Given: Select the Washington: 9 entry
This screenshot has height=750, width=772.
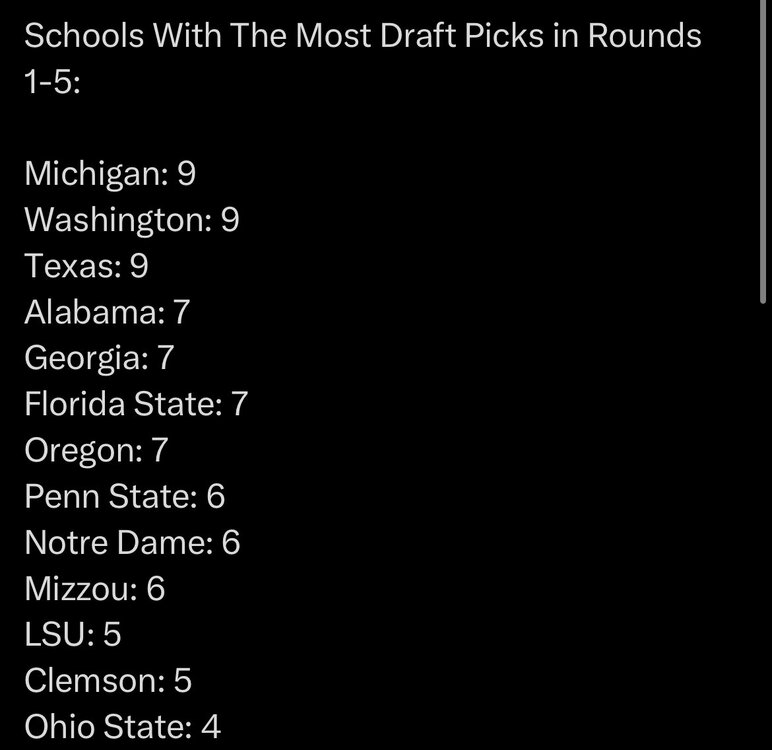Looking at the screenshot, I should coord(131,220).
